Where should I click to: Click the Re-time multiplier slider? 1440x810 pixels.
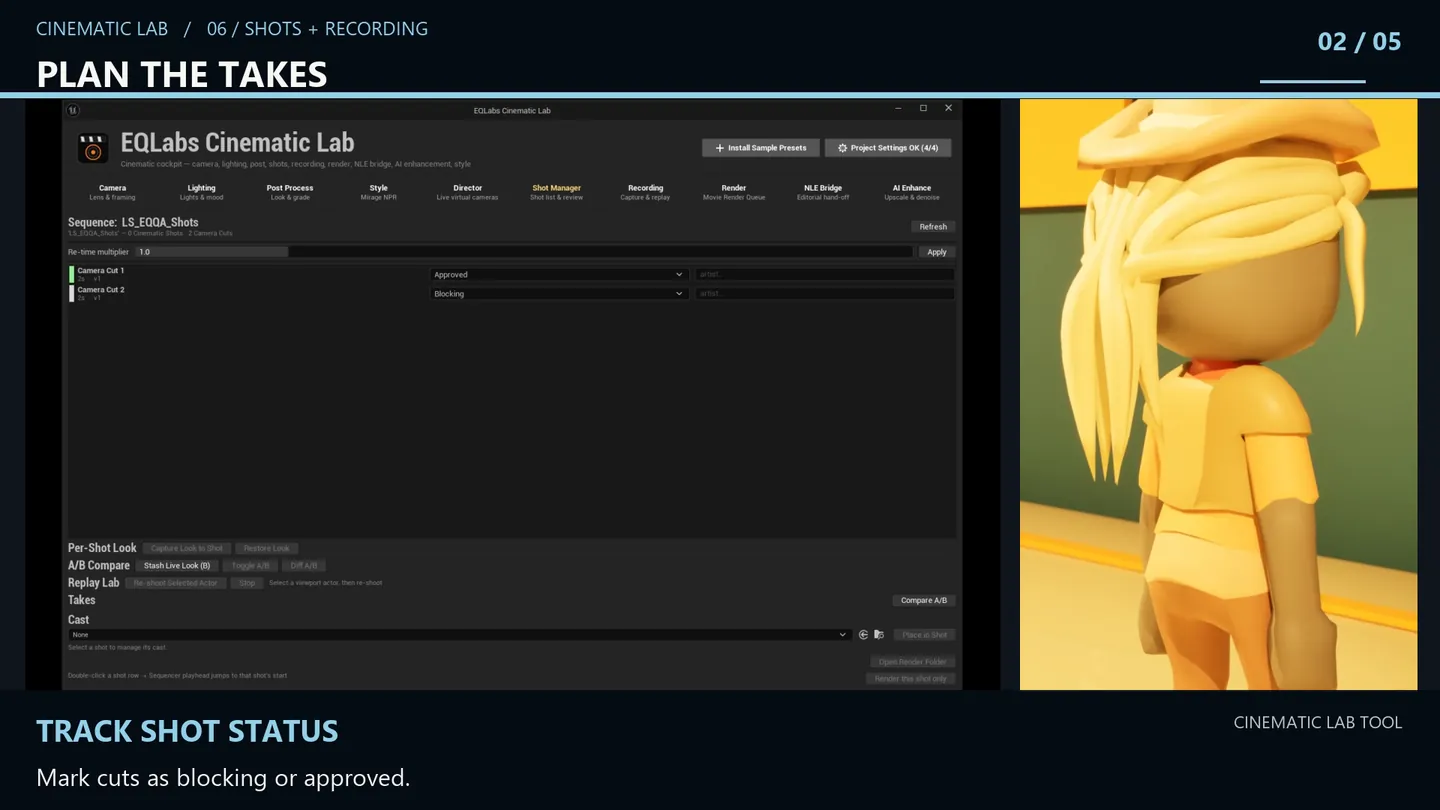(524, 252)
